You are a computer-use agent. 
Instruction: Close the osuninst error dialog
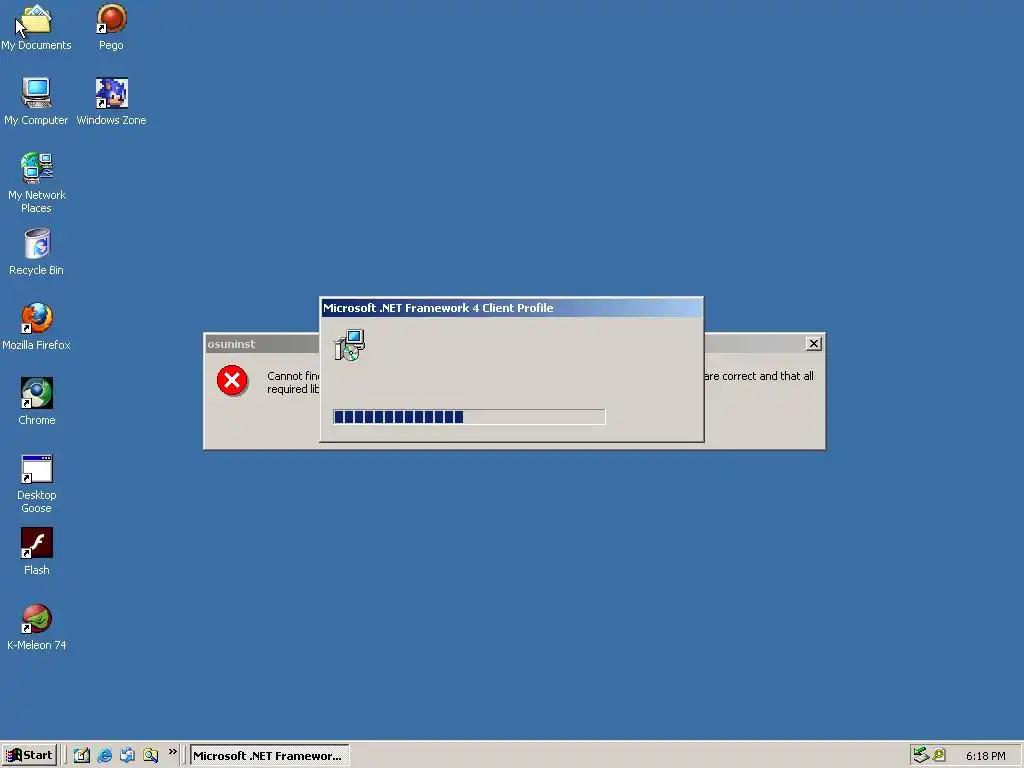tap(814, 344)
